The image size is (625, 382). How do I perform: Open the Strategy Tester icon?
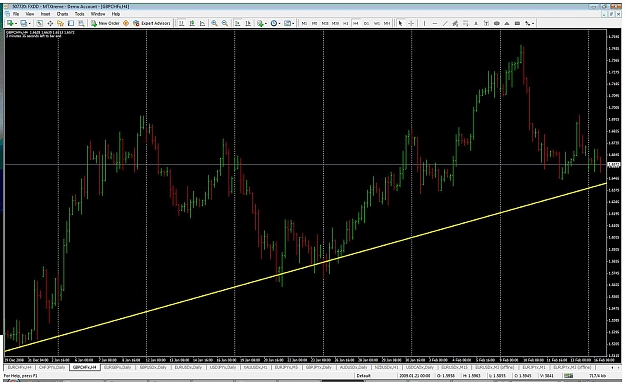[81, 23]
